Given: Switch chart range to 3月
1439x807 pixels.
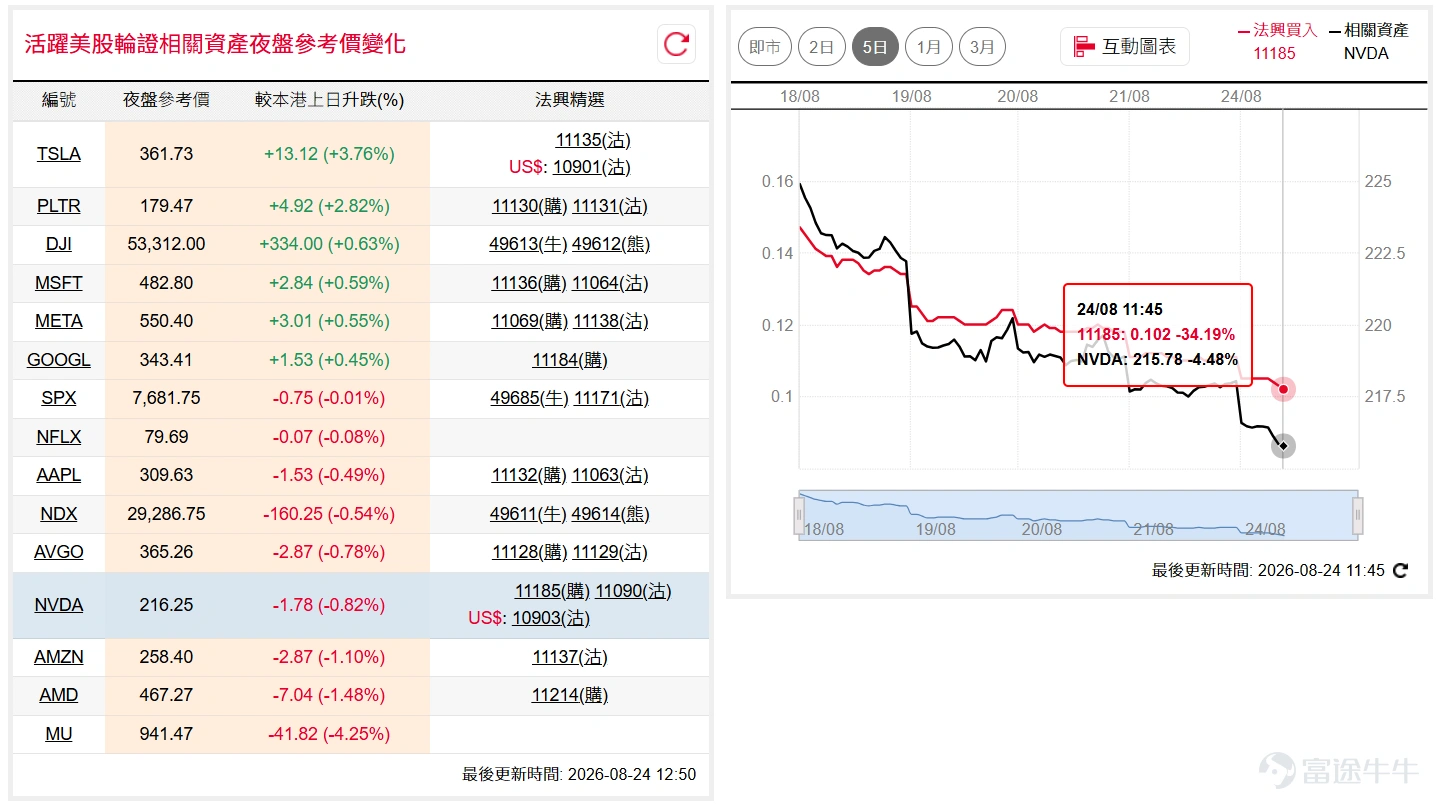Looking at the screenshot, I should (x=982, y=47).
